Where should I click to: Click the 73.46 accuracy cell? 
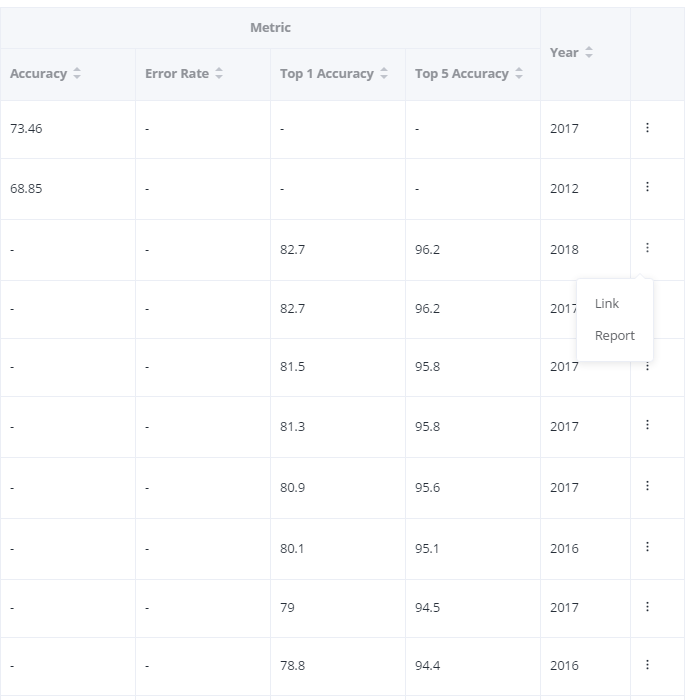click(27, 129)
